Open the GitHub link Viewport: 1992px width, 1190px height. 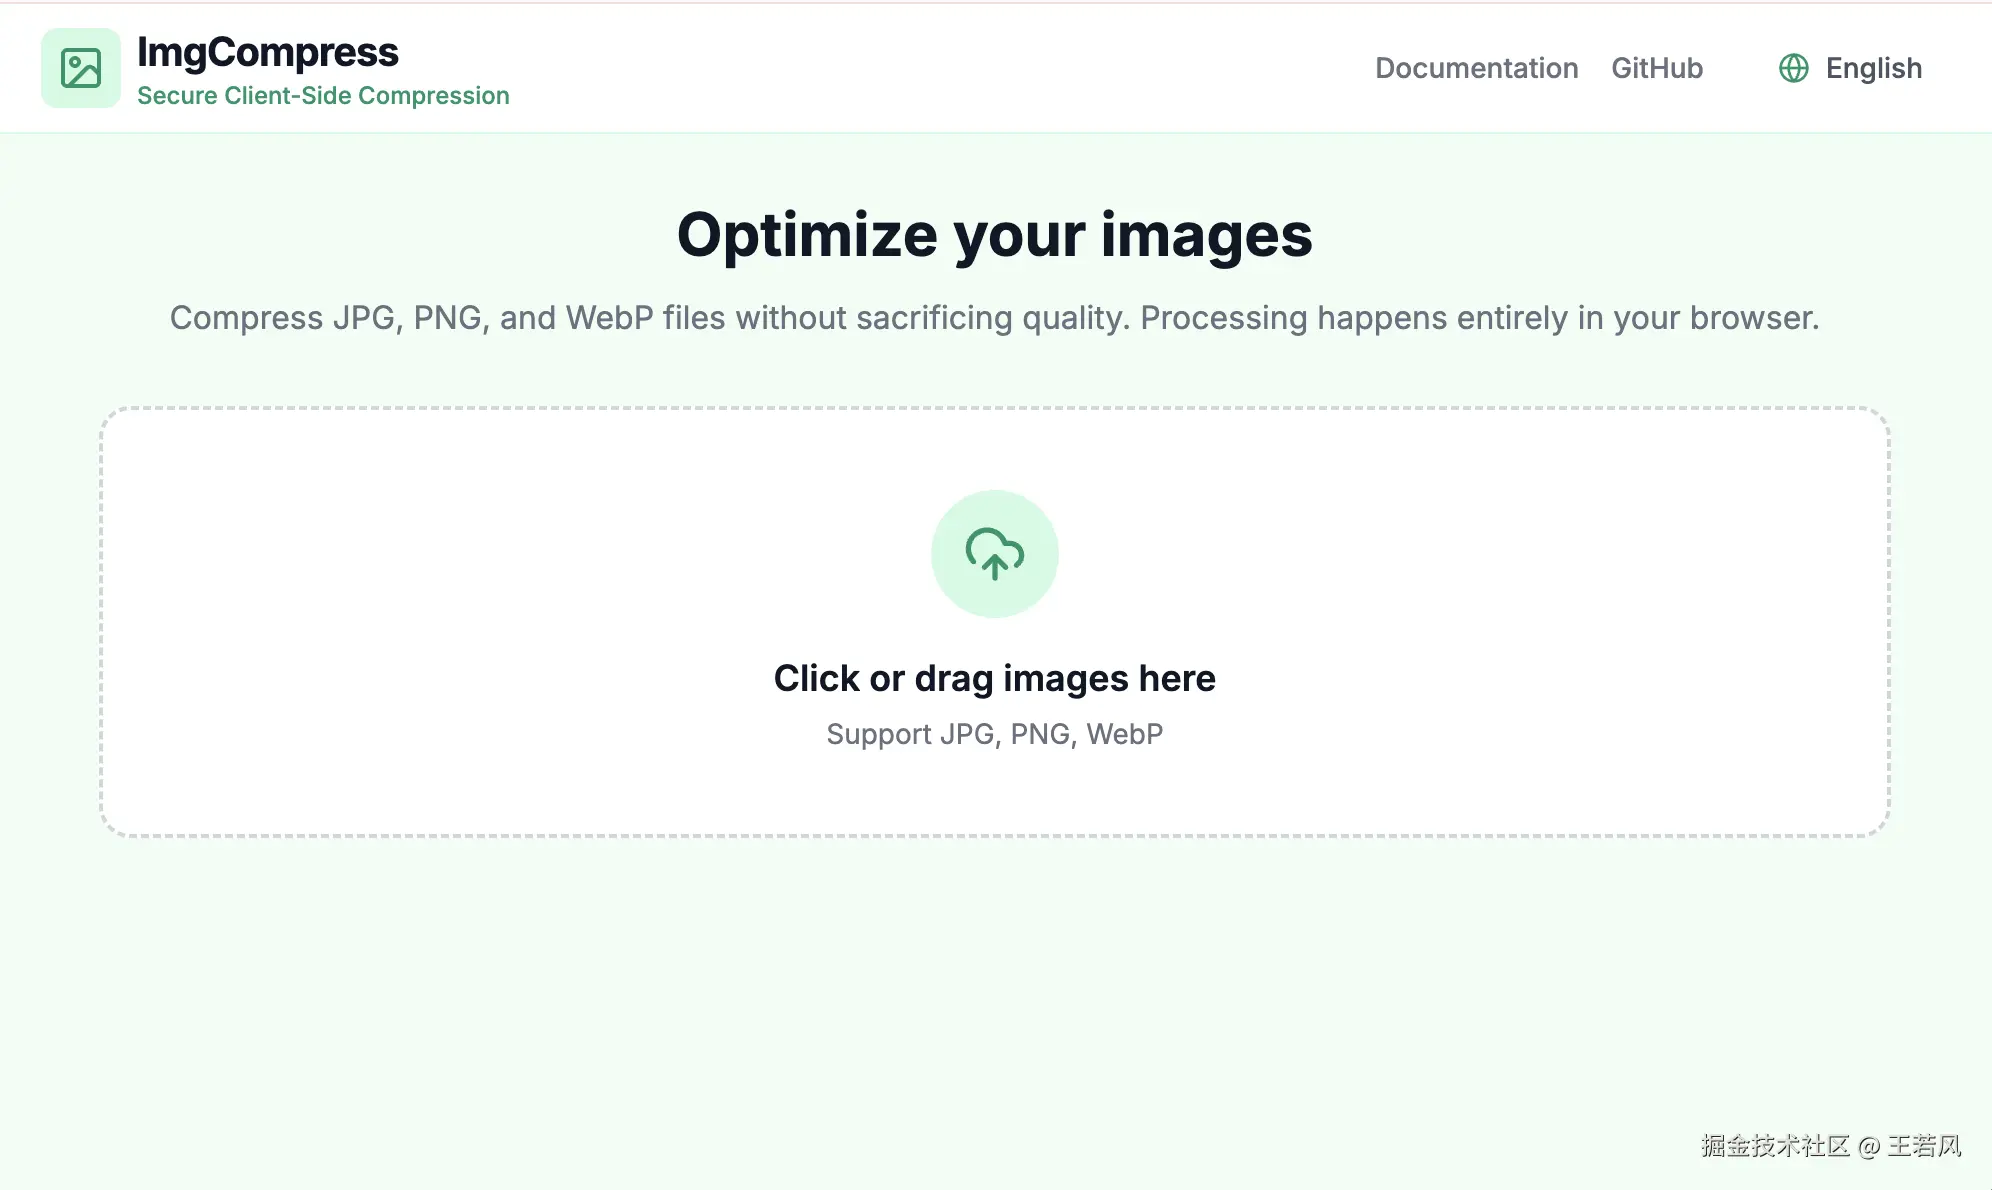pos(1656,68)
